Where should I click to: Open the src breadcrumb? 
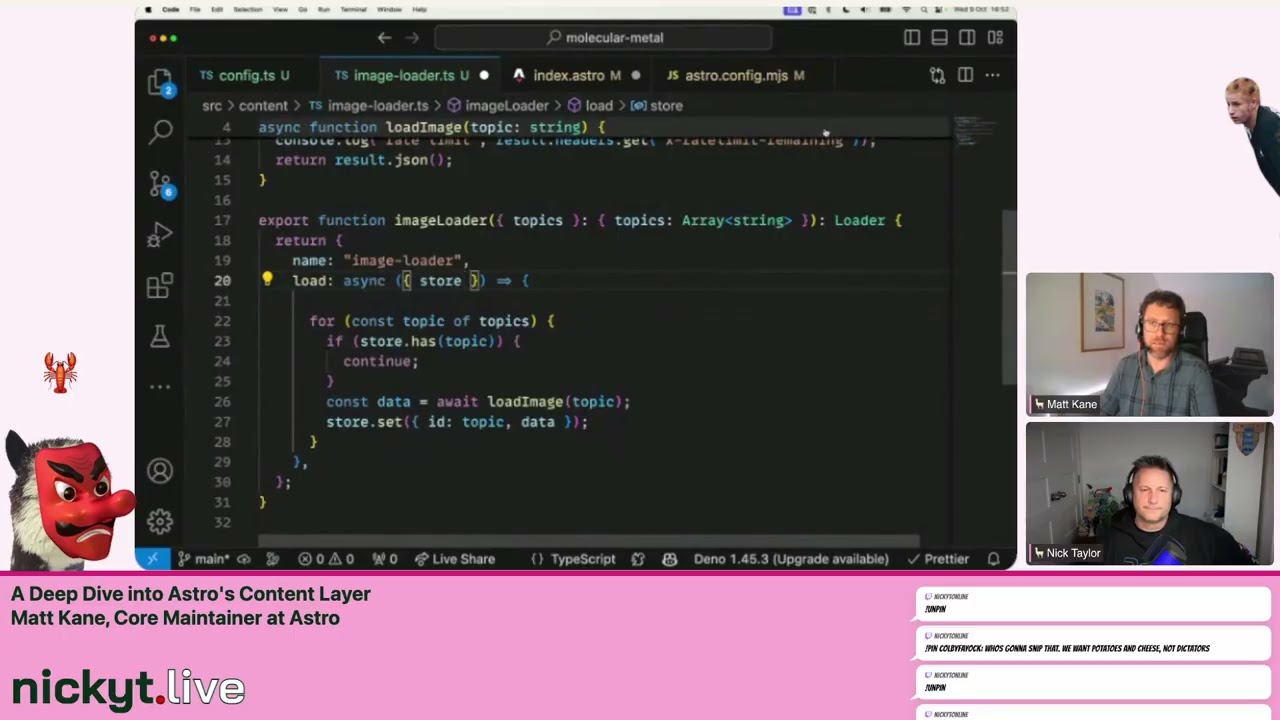coord(212,105)
